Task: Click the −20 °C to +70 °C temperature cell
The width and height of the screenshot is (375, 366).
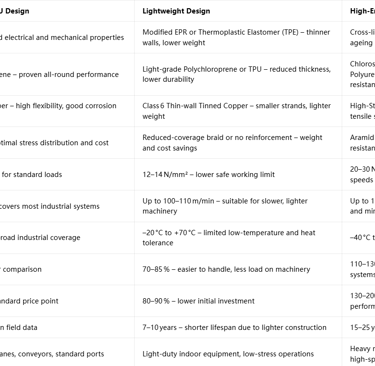Action: 238,238
